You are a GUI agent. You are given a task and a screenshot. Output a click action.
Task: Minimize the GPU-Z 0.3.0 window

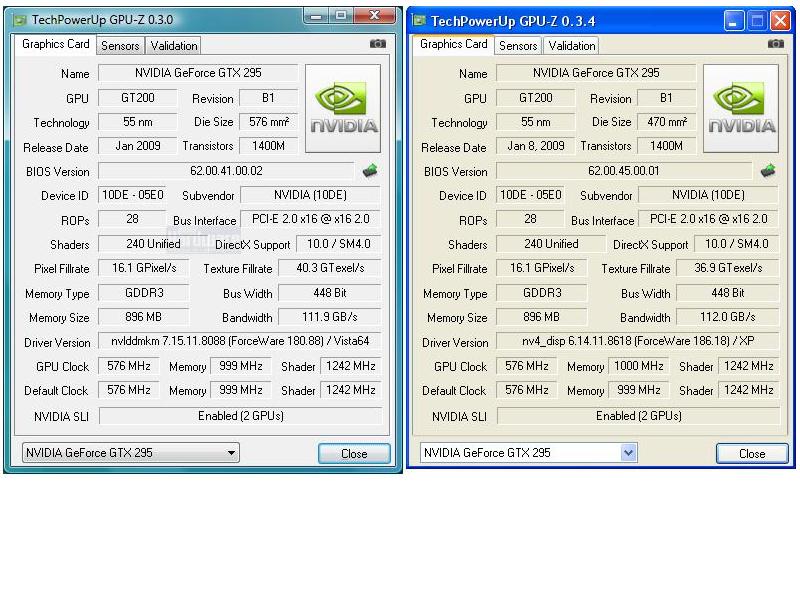click(x=316, y=16)
